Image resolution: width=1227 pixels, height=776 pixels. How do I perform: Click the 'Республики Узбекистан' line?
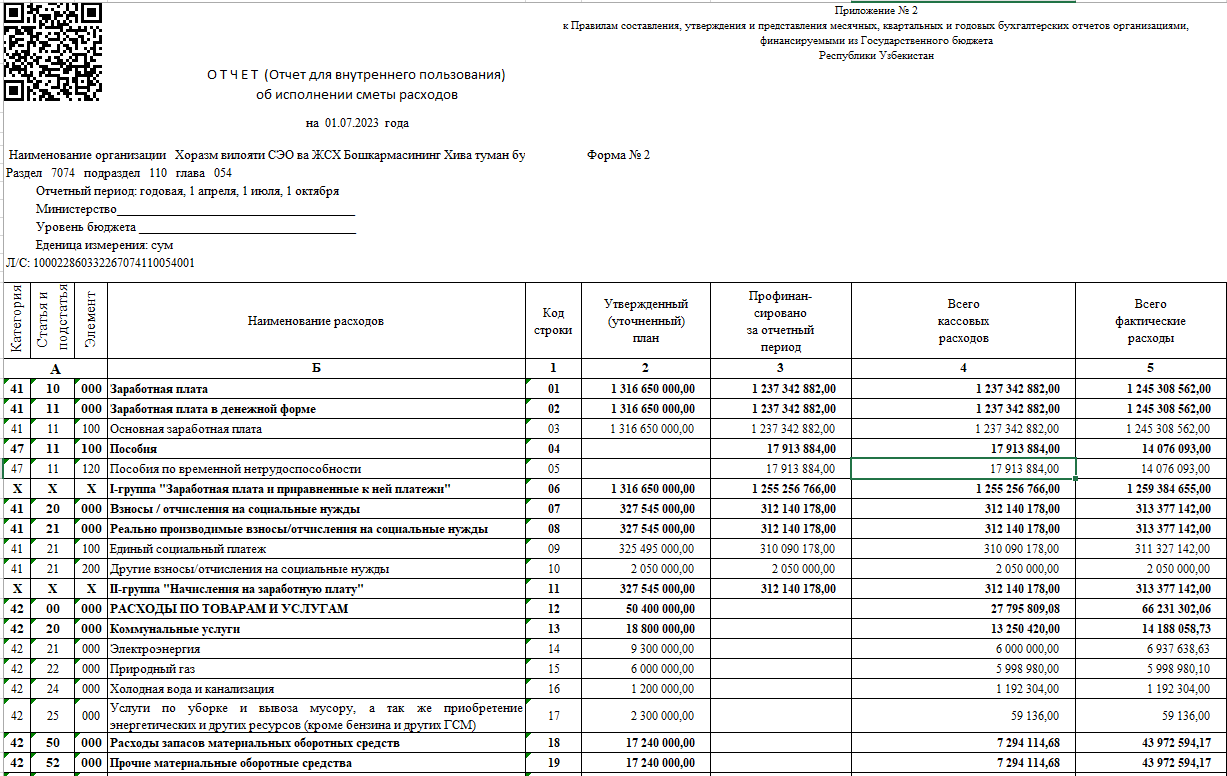[876, 56]
